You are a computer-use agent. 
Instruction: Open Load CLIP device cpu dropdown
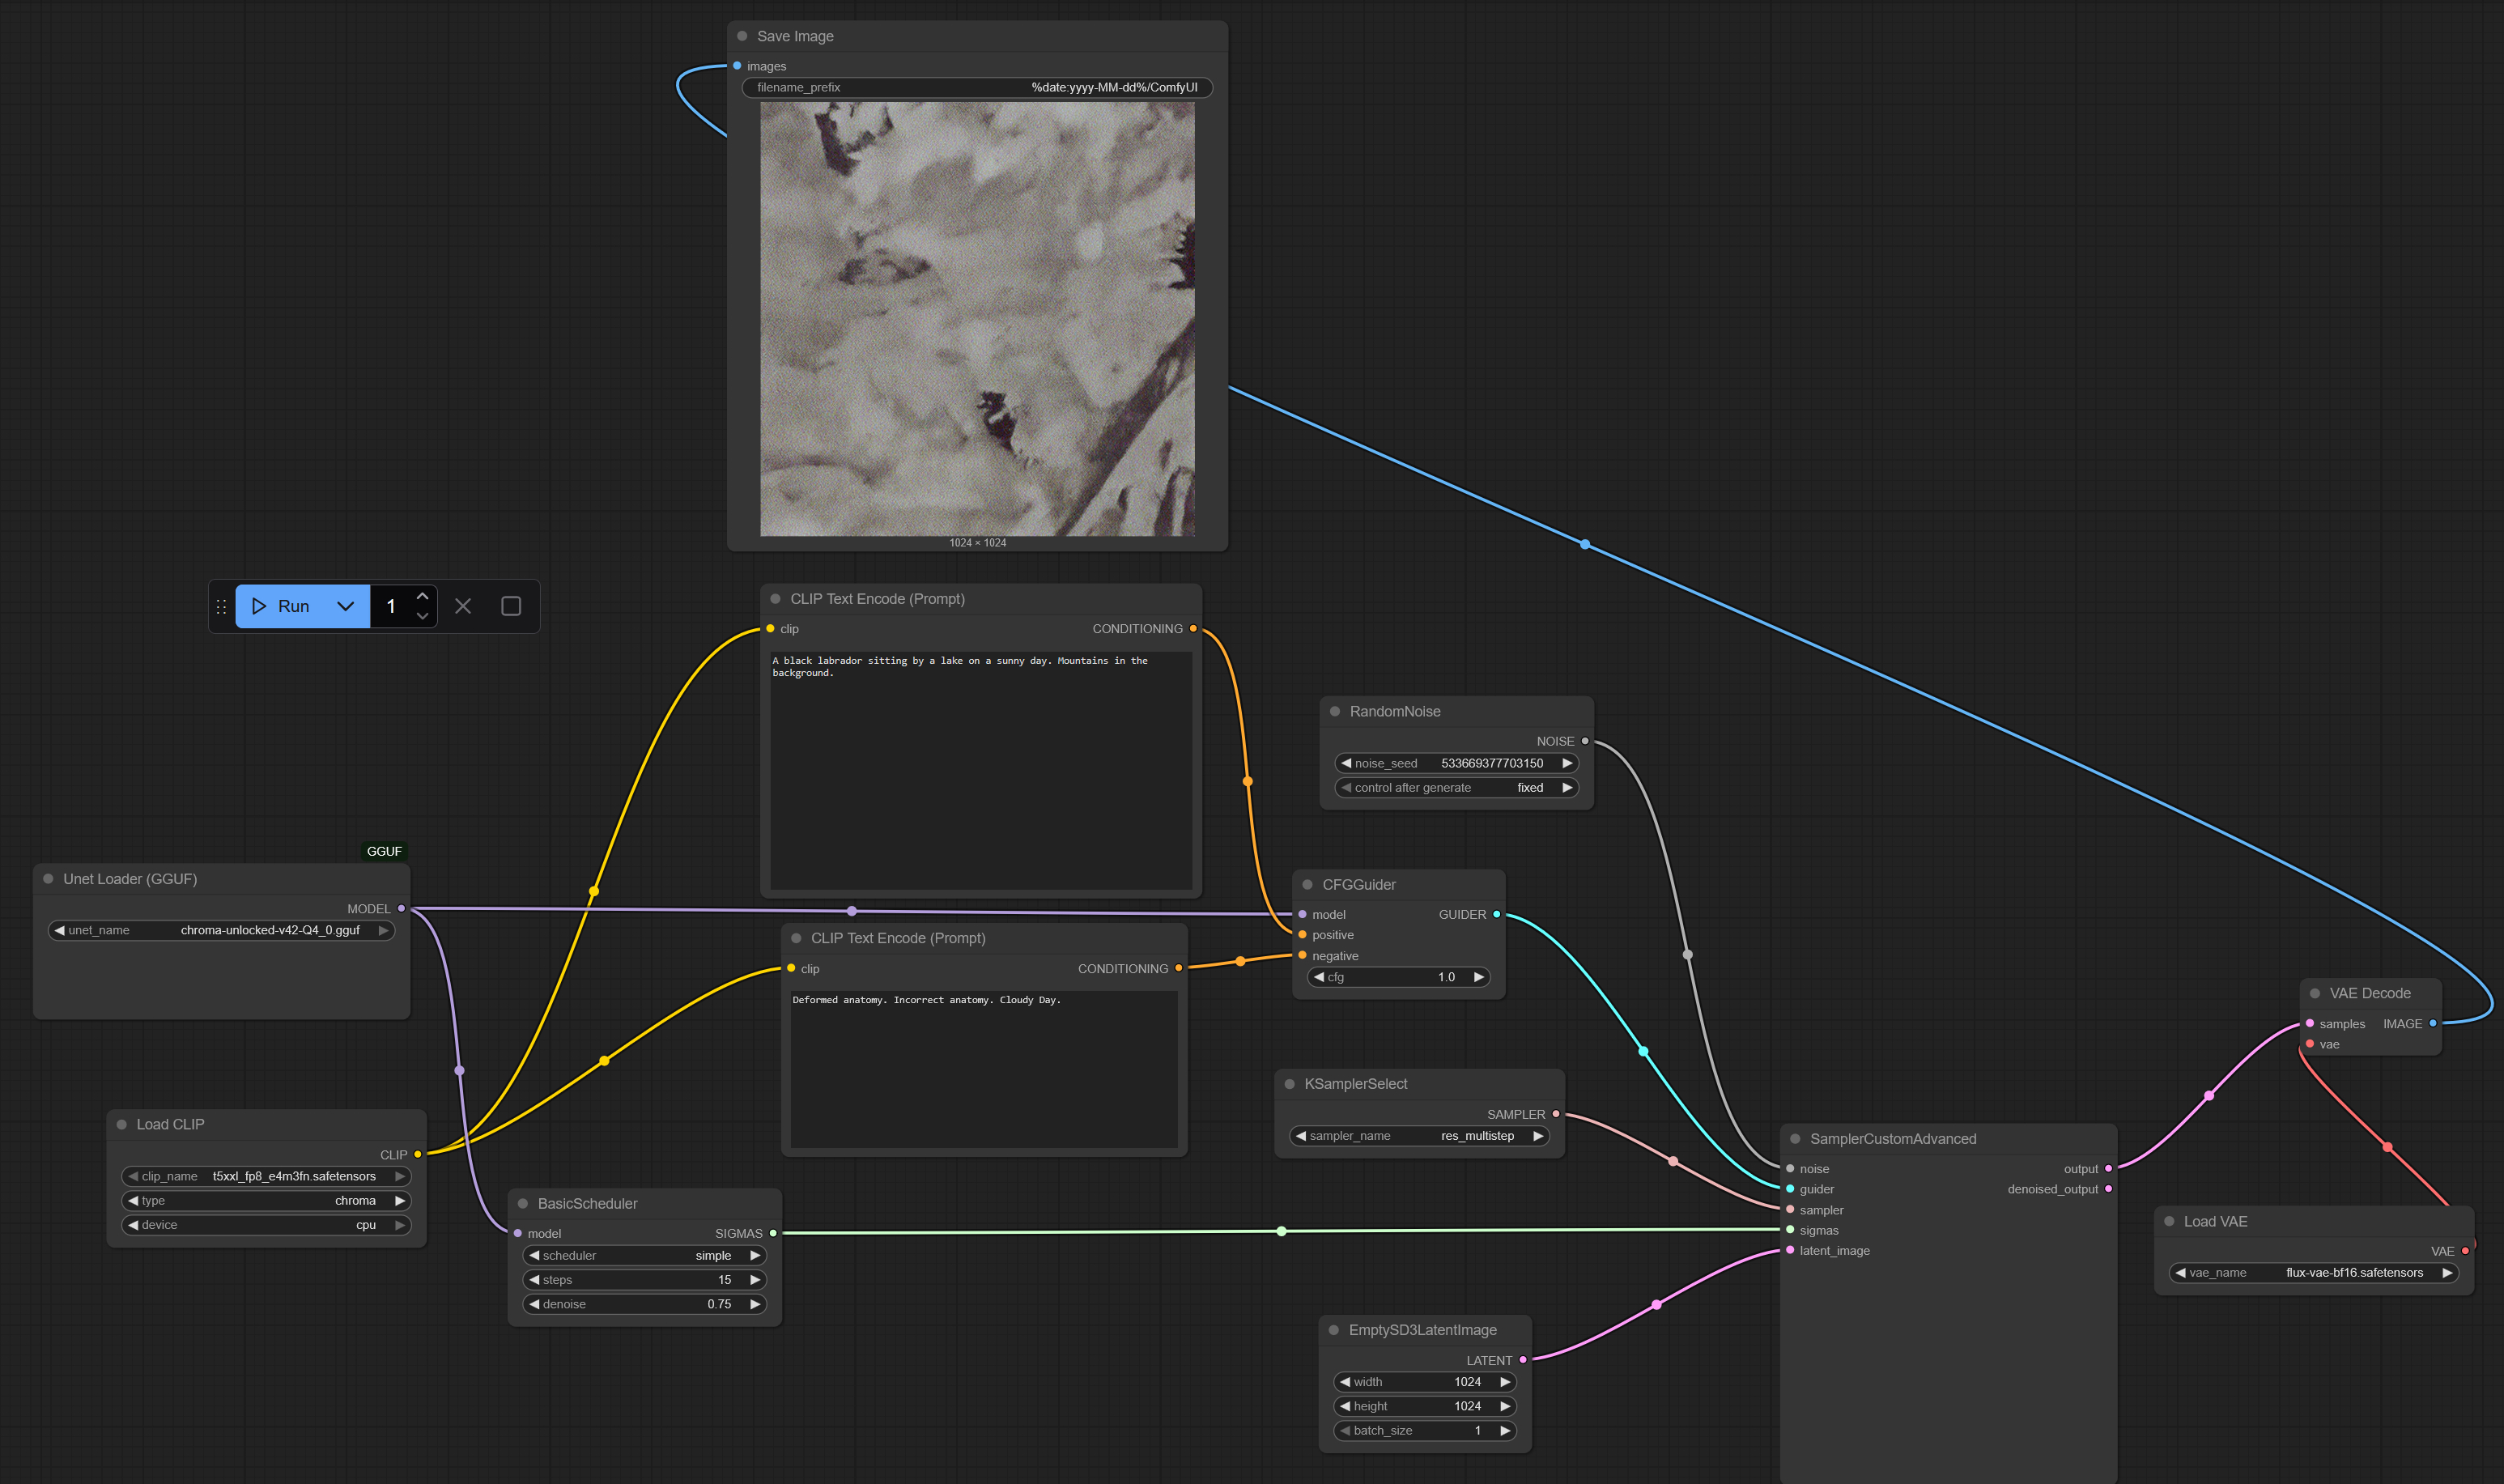266,1225
